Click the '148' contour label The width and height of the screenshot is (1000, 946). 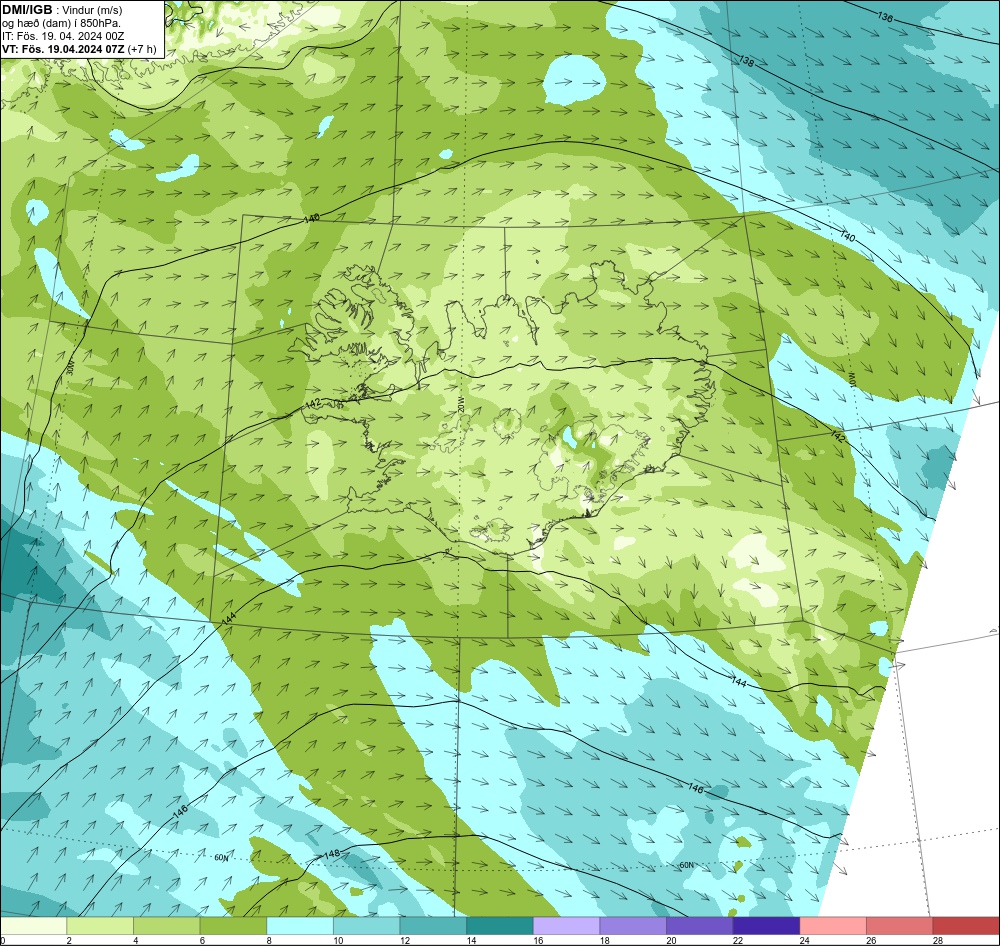coord(332,854)
